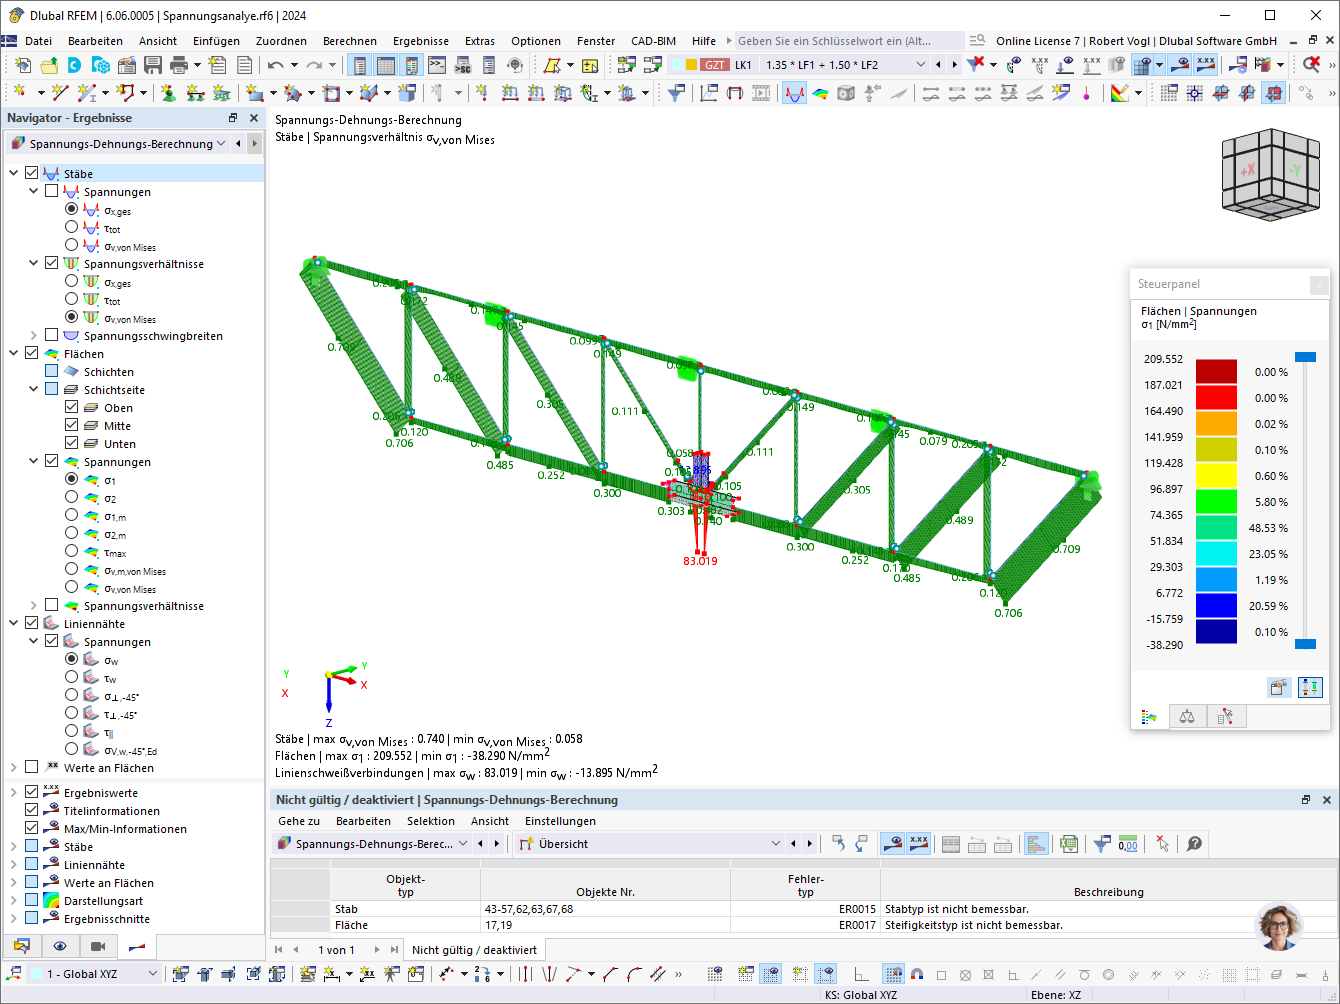Export table to Excel icon
This screenshot has height=1004, width=1340.
(1069, 844)
